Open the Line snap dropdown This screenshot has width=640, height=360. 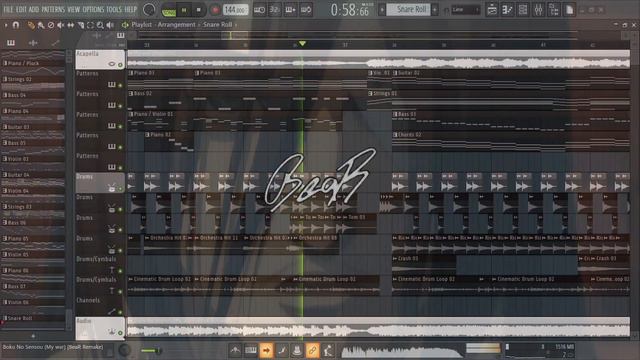(465, 9)
